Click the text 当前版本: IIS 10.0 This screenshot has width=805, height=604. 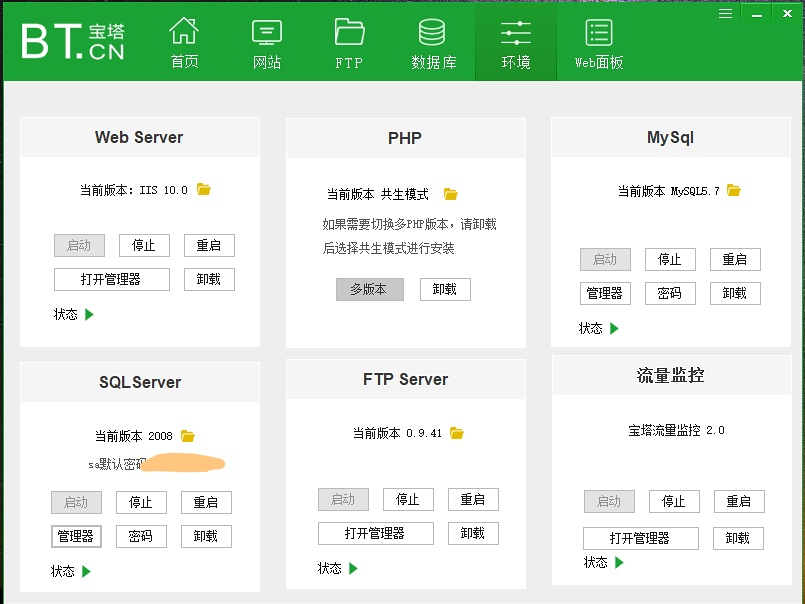pyautogui.click(x=133, y=190)
